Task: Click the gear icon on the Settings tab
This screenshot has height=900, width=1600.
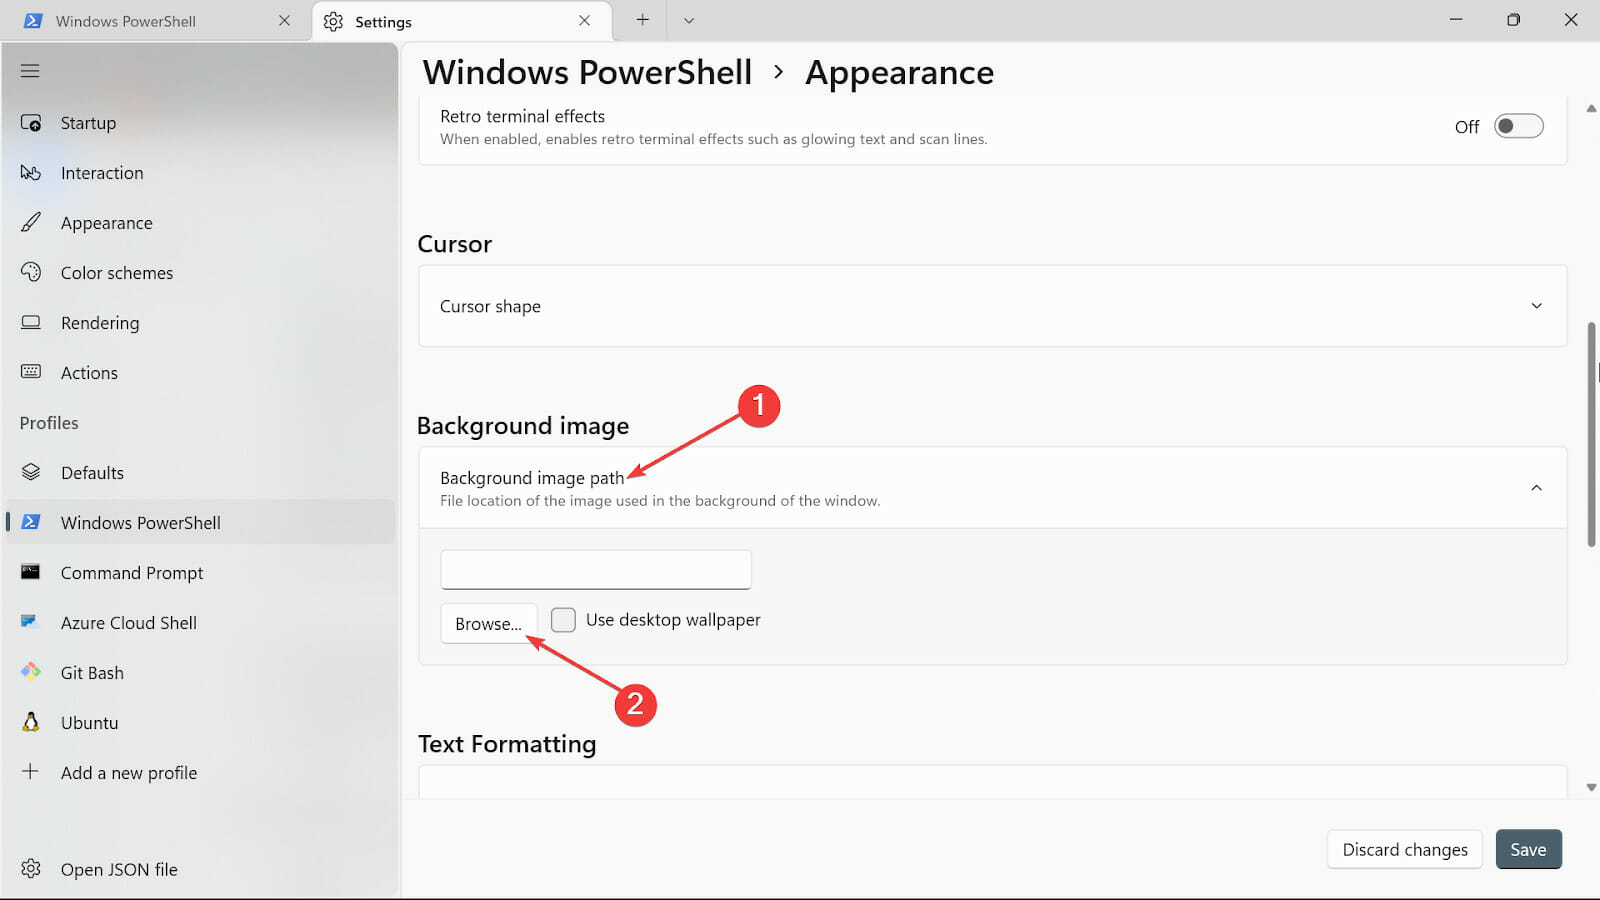Action: [333, 21]
